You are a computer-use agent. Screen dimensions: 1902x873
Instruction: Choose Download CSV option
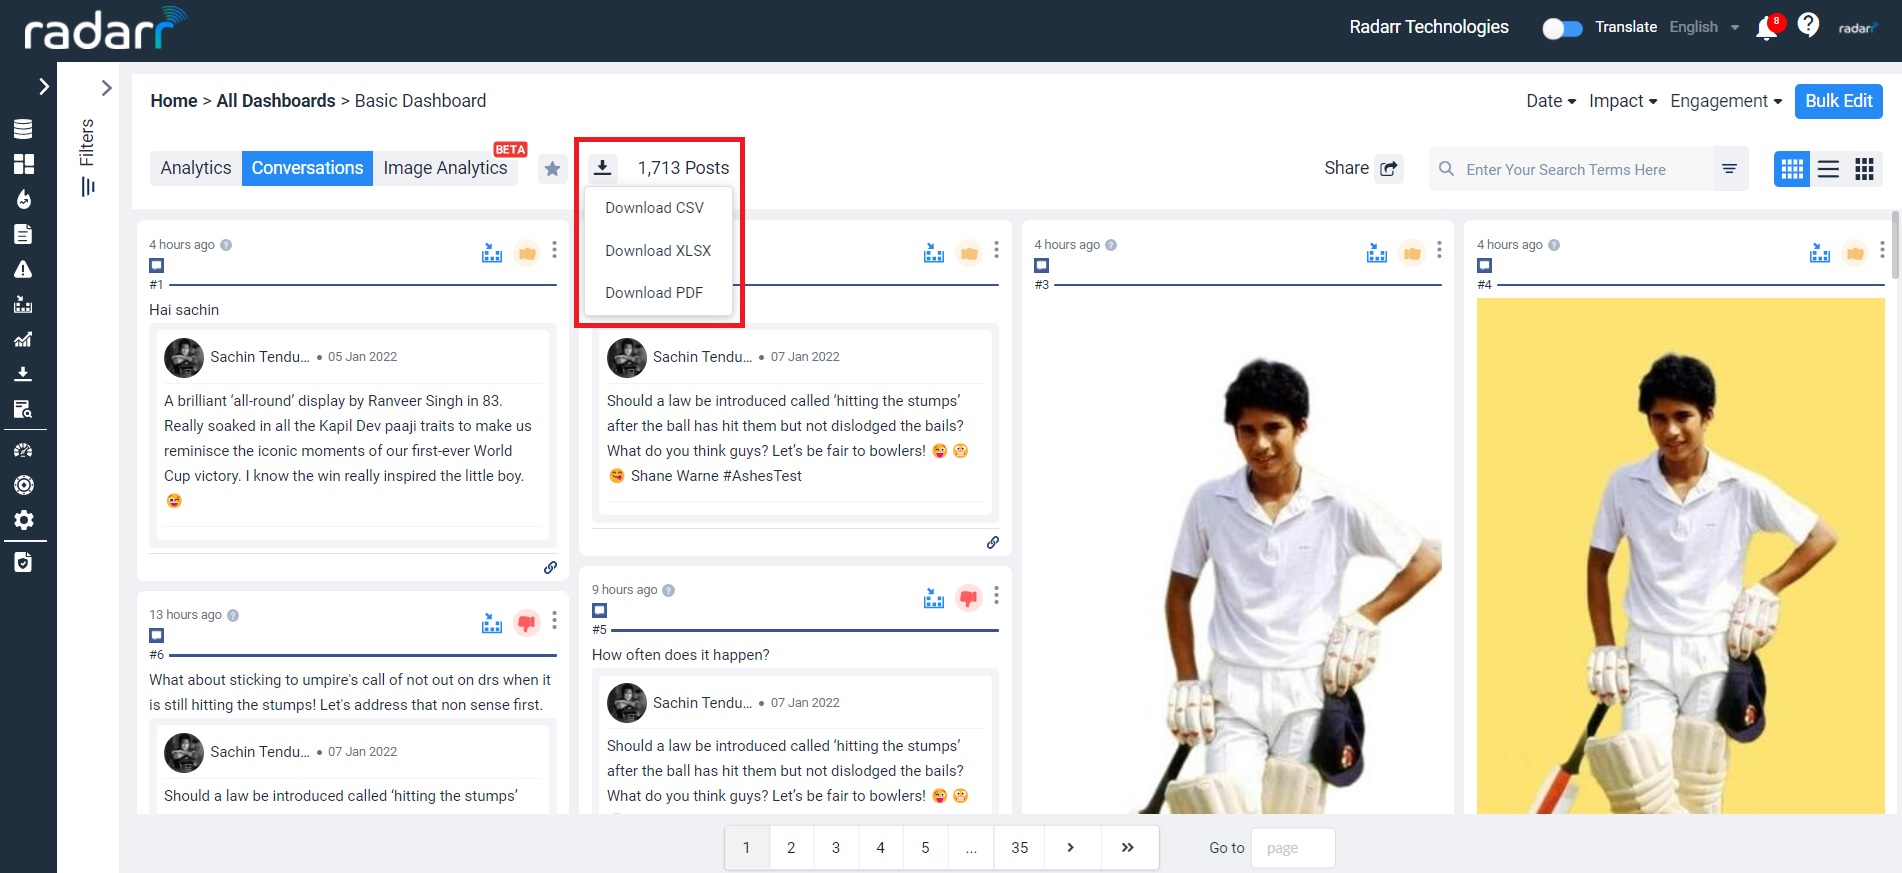[x=654, y=208]
